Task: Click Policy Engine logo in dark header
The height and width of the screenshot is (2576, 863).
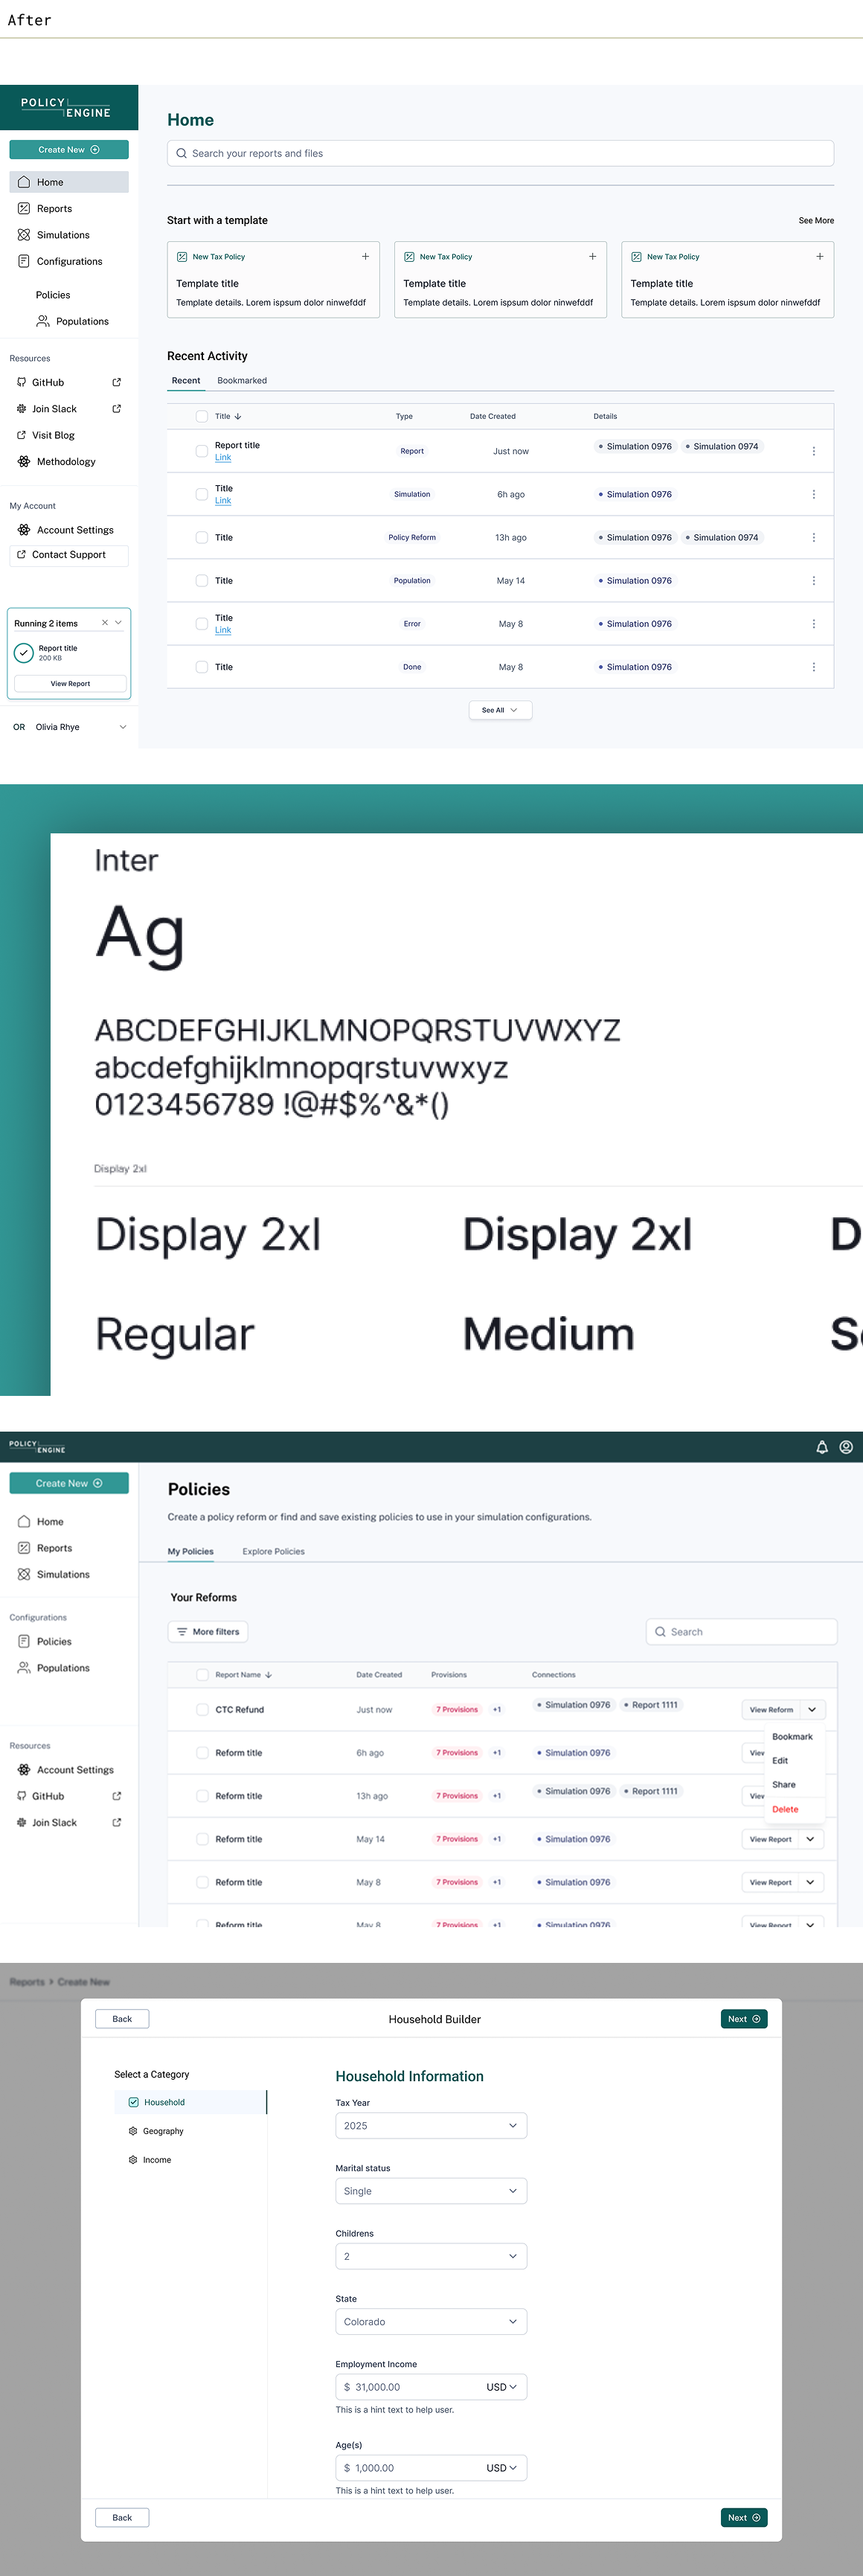Action: coord(37,1447)
